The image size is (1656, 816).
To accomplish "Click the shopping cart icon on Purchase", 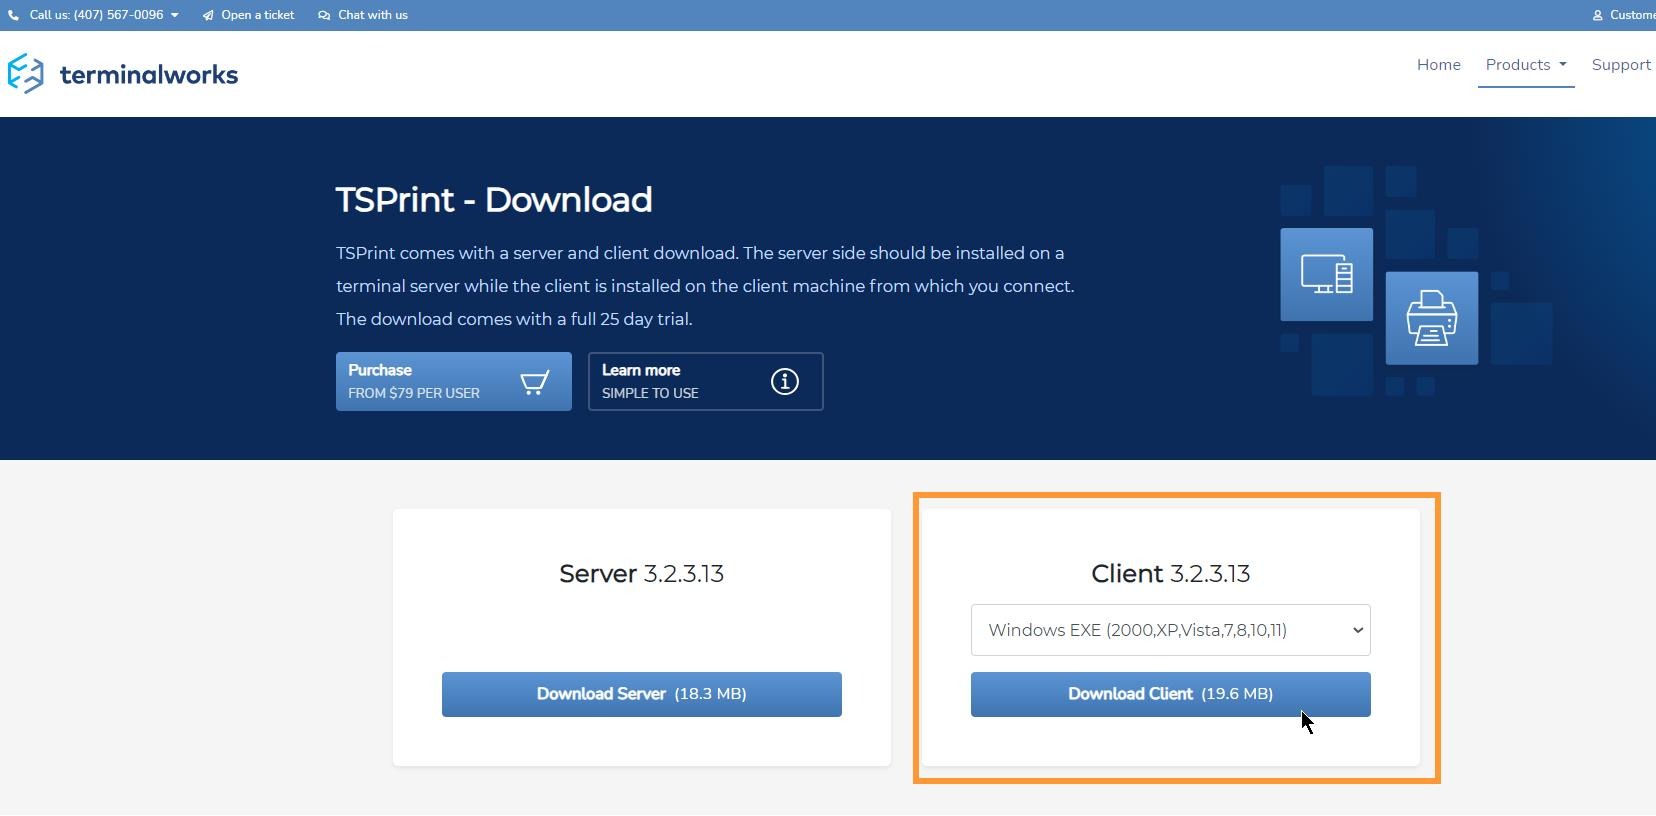I will [535, 382].
